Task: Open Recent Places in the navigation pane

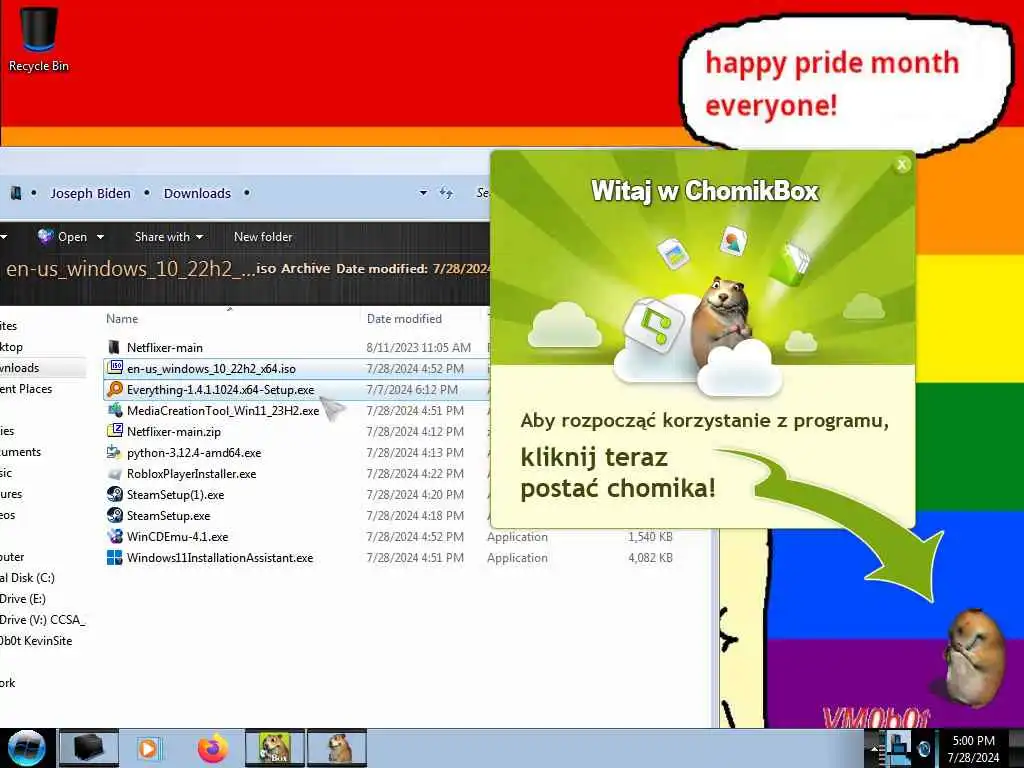Action: coord(26,389)
